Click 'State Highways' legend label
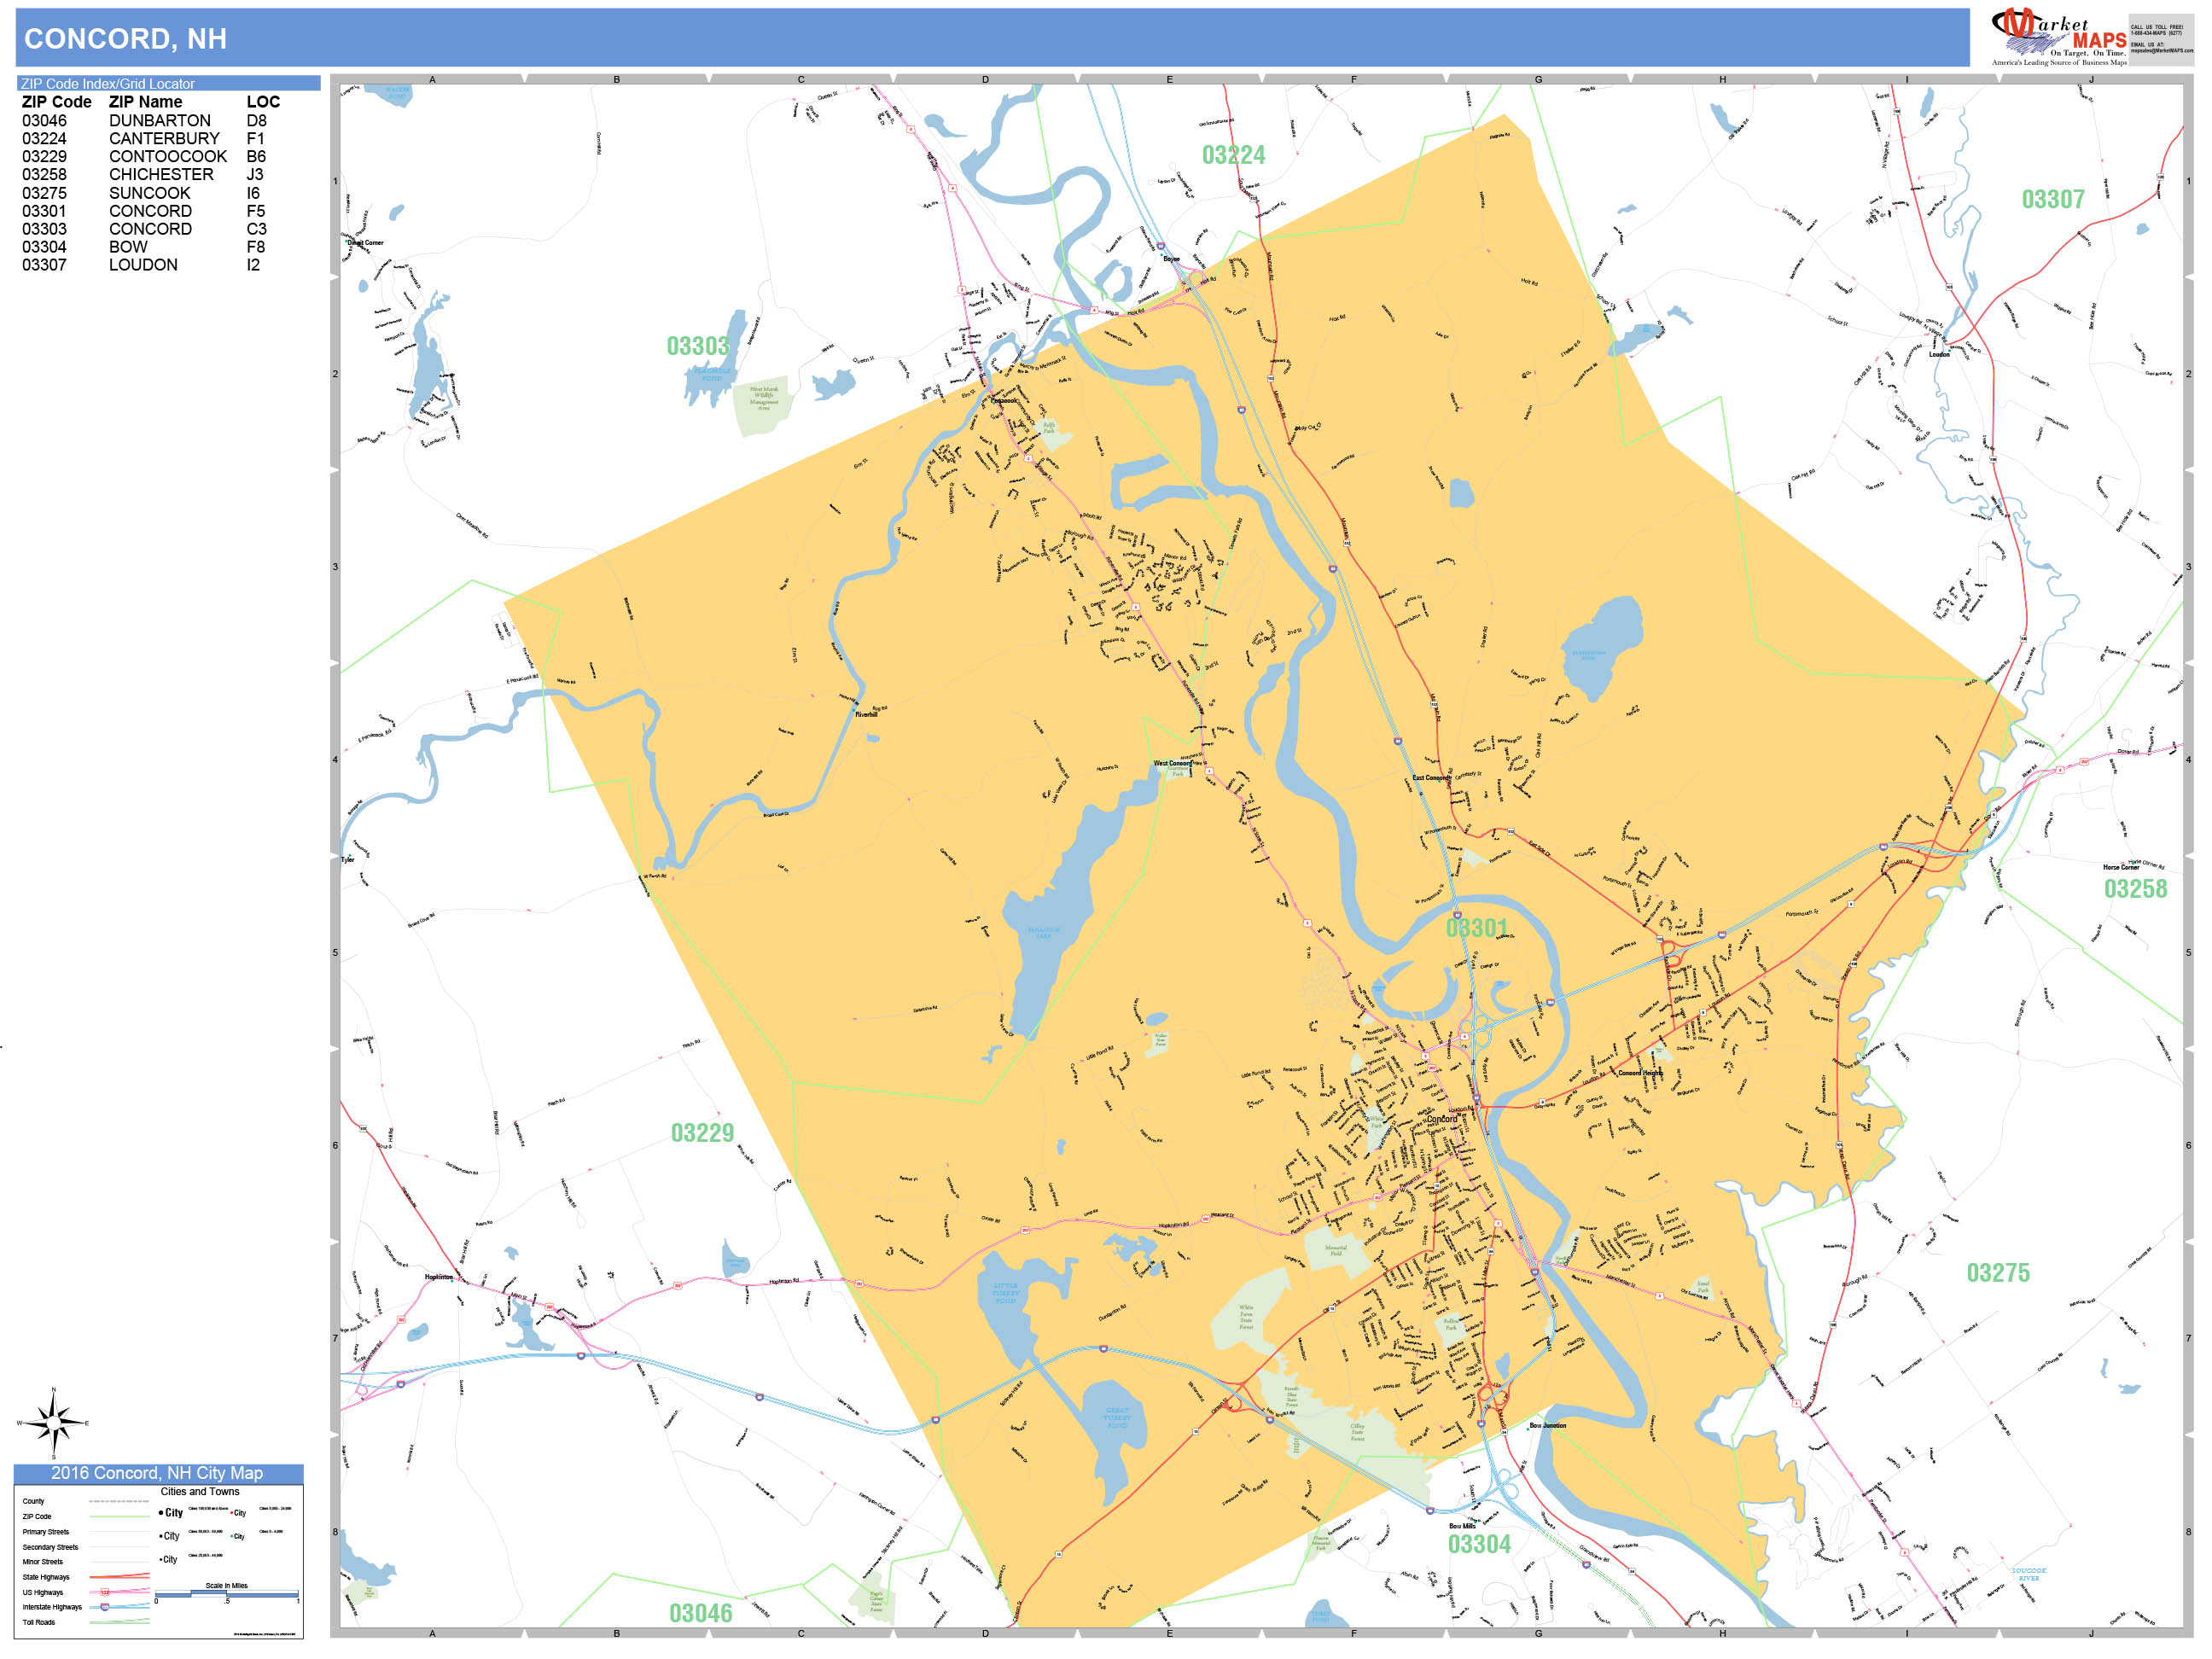Screen dimensions: 2212x1659 click(x=46, y=1577)
